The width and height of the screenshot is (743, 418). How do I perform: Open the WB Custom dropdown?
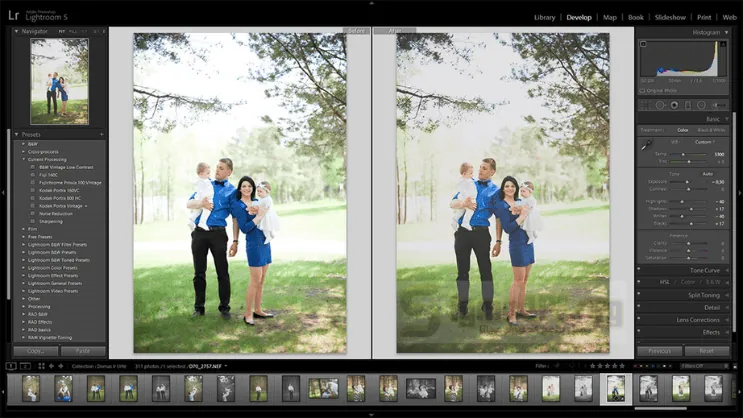pyautogui.click(x=705, y=142)
